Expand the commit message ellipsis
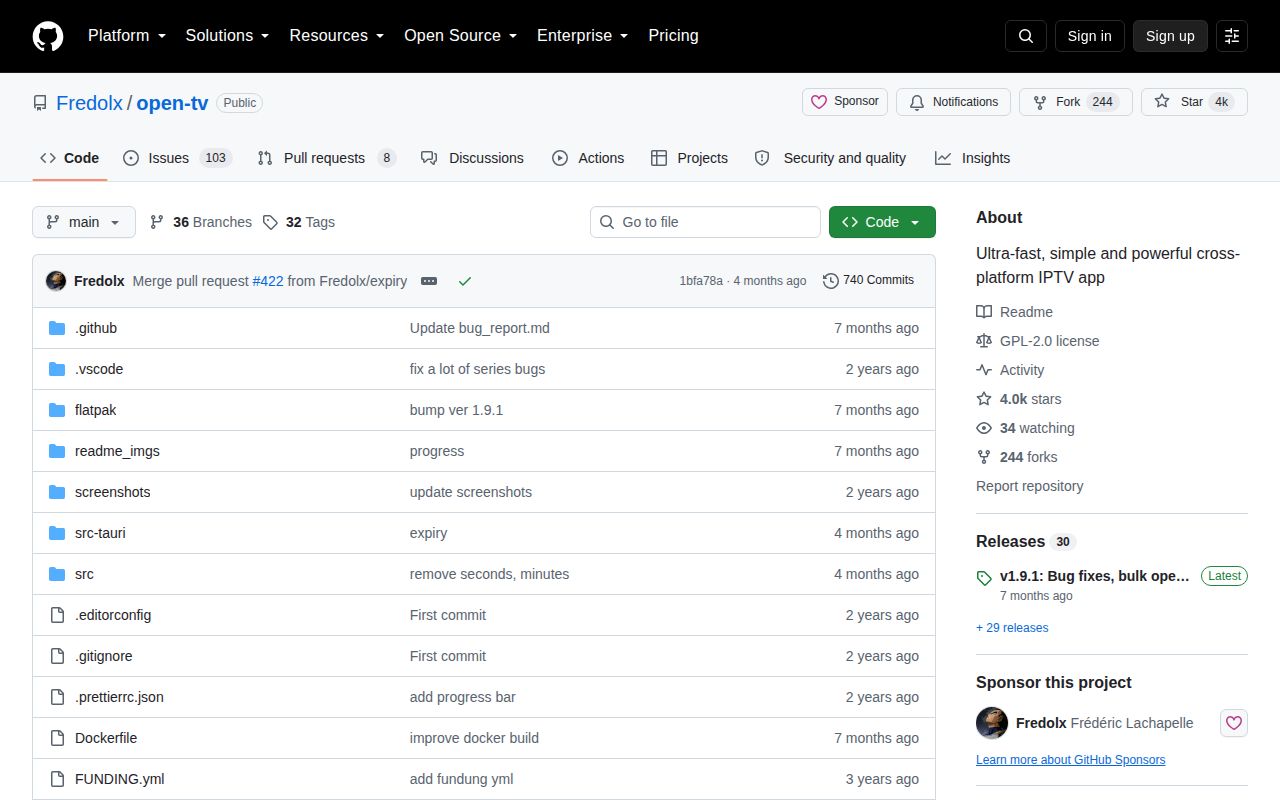This screenshot has height=800, width=1280. 429,281
